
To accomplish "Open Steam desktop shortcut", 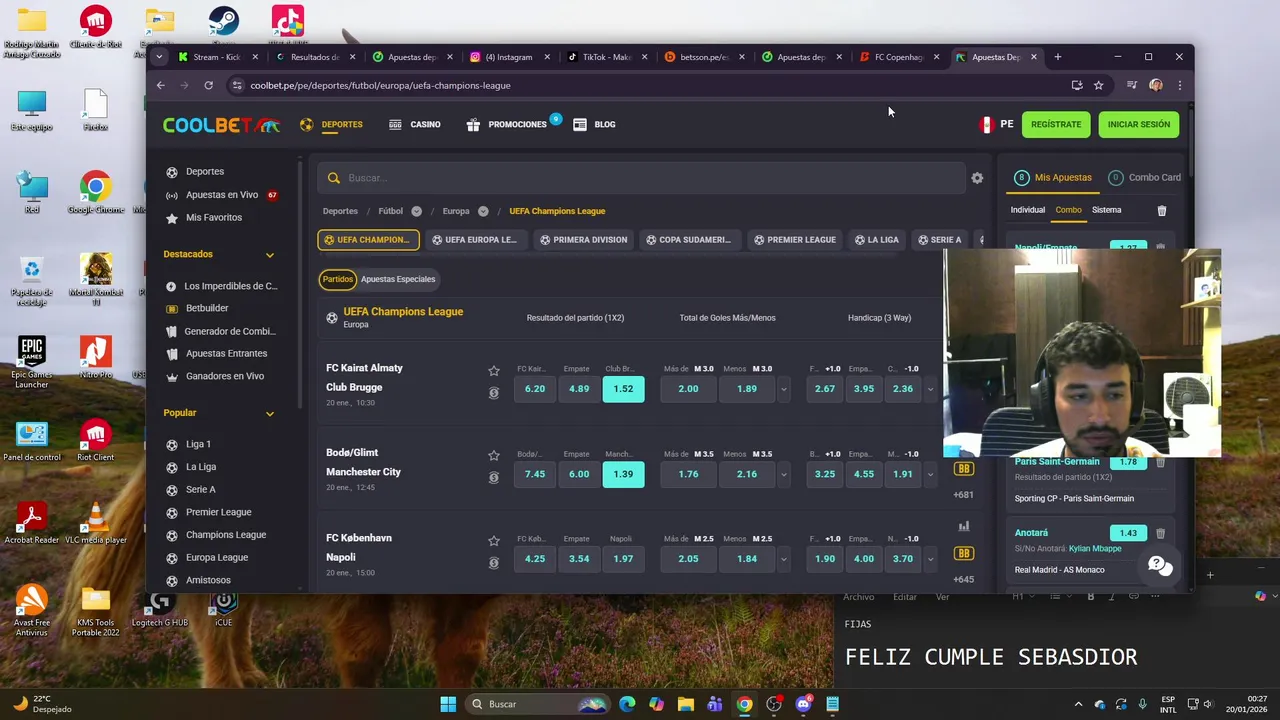I will (223, 24).
